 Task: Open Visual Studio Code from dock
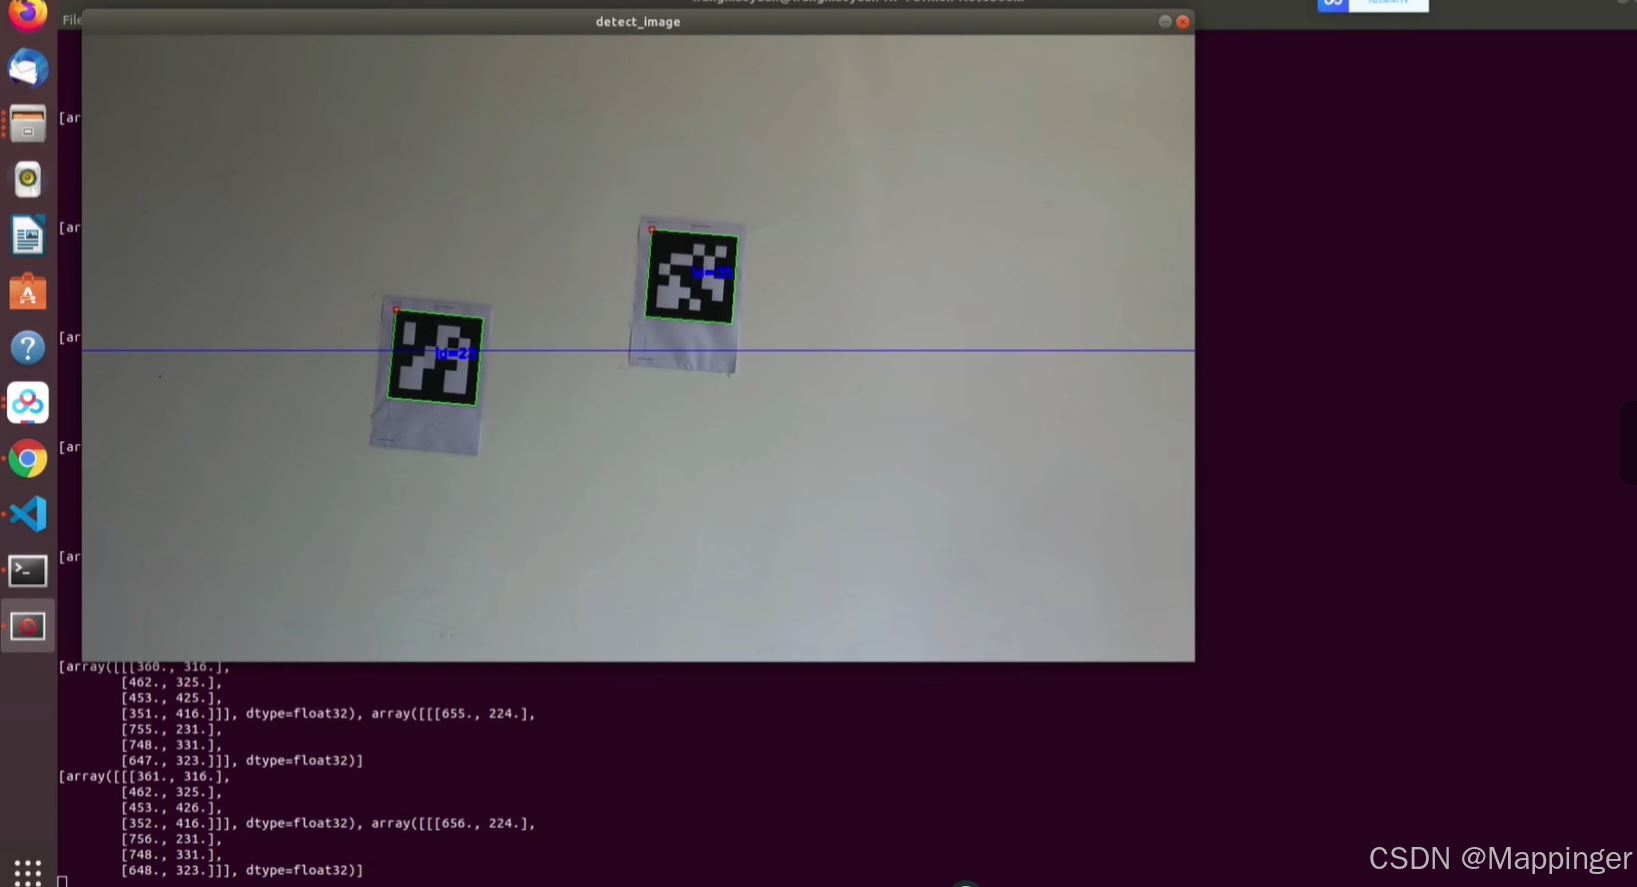[x=28, y=514]
